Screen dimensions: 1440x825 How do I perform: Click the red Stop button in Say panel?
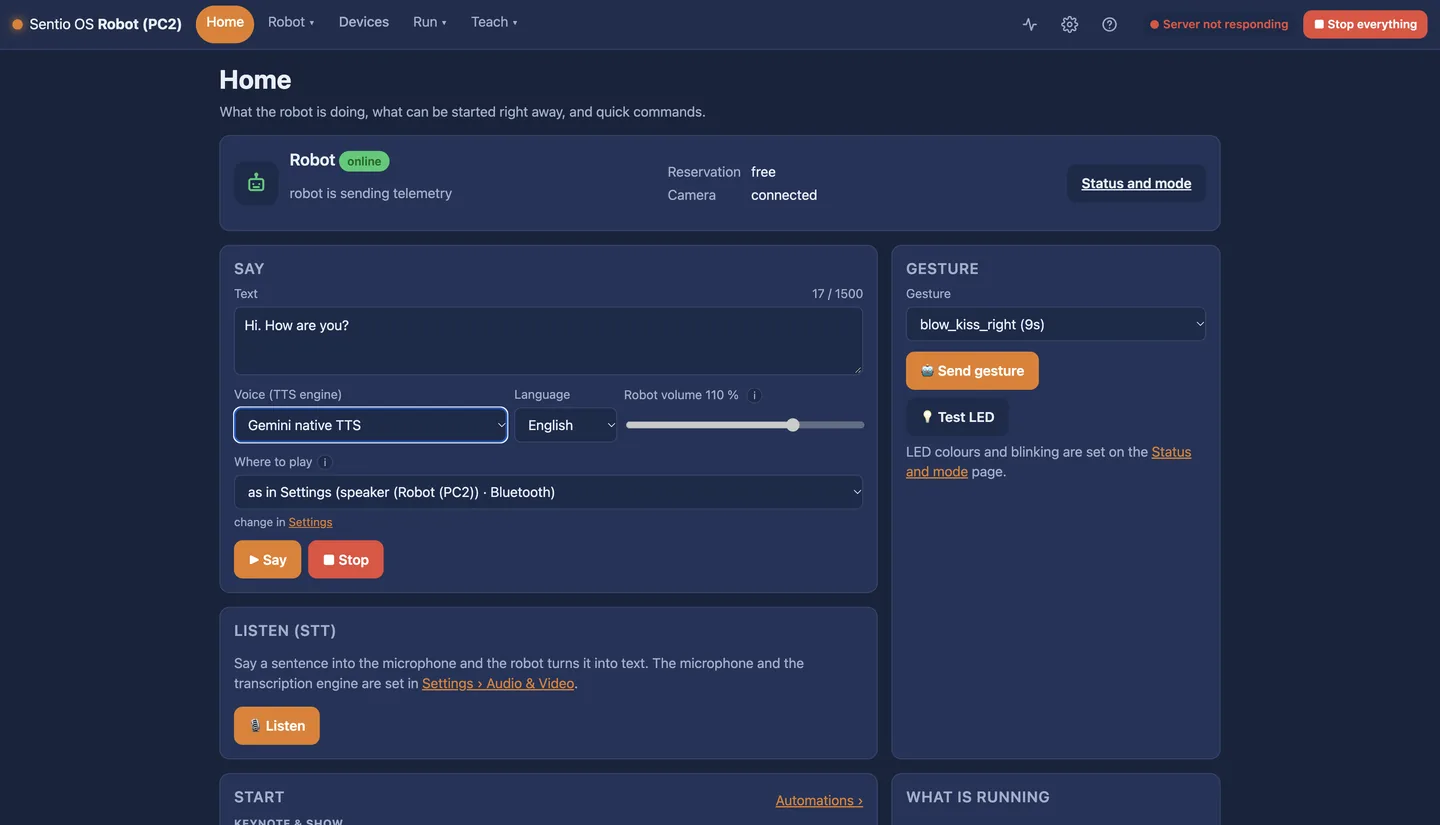pos(346,560)
